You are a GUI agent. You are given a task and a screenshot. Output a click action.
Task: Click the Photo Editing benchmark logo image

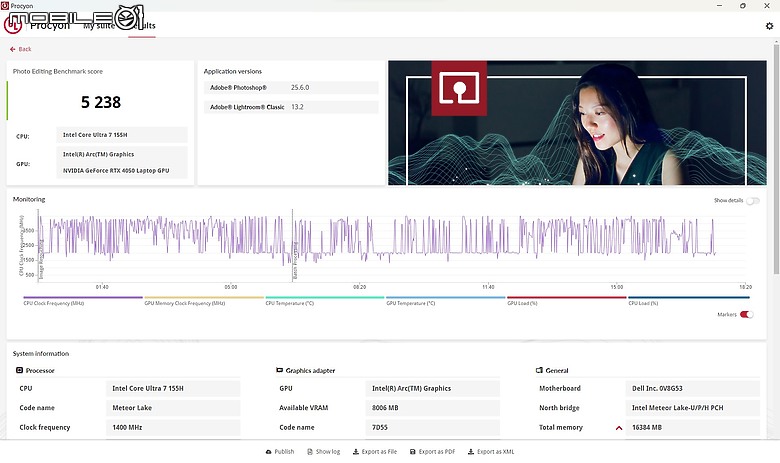tap(459, 88)
